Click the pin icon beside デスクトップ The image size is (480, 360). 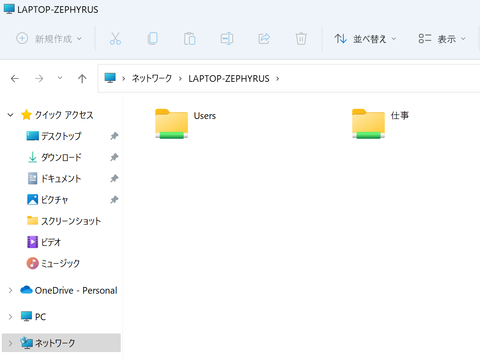pyautogui.click(x=114, y=136)
